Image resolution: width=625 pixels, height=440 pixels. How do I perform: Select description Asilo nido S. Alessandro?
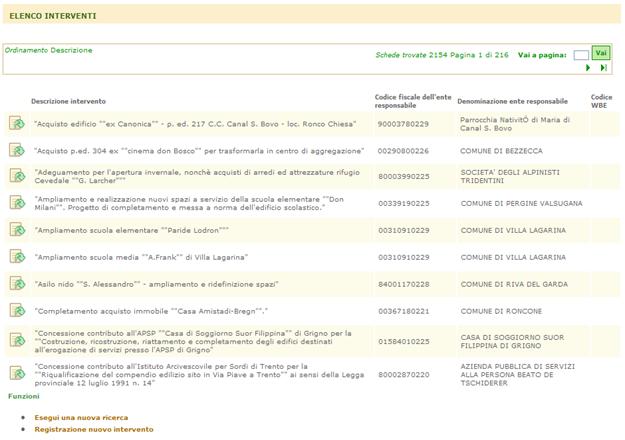[x=156, y=284]
